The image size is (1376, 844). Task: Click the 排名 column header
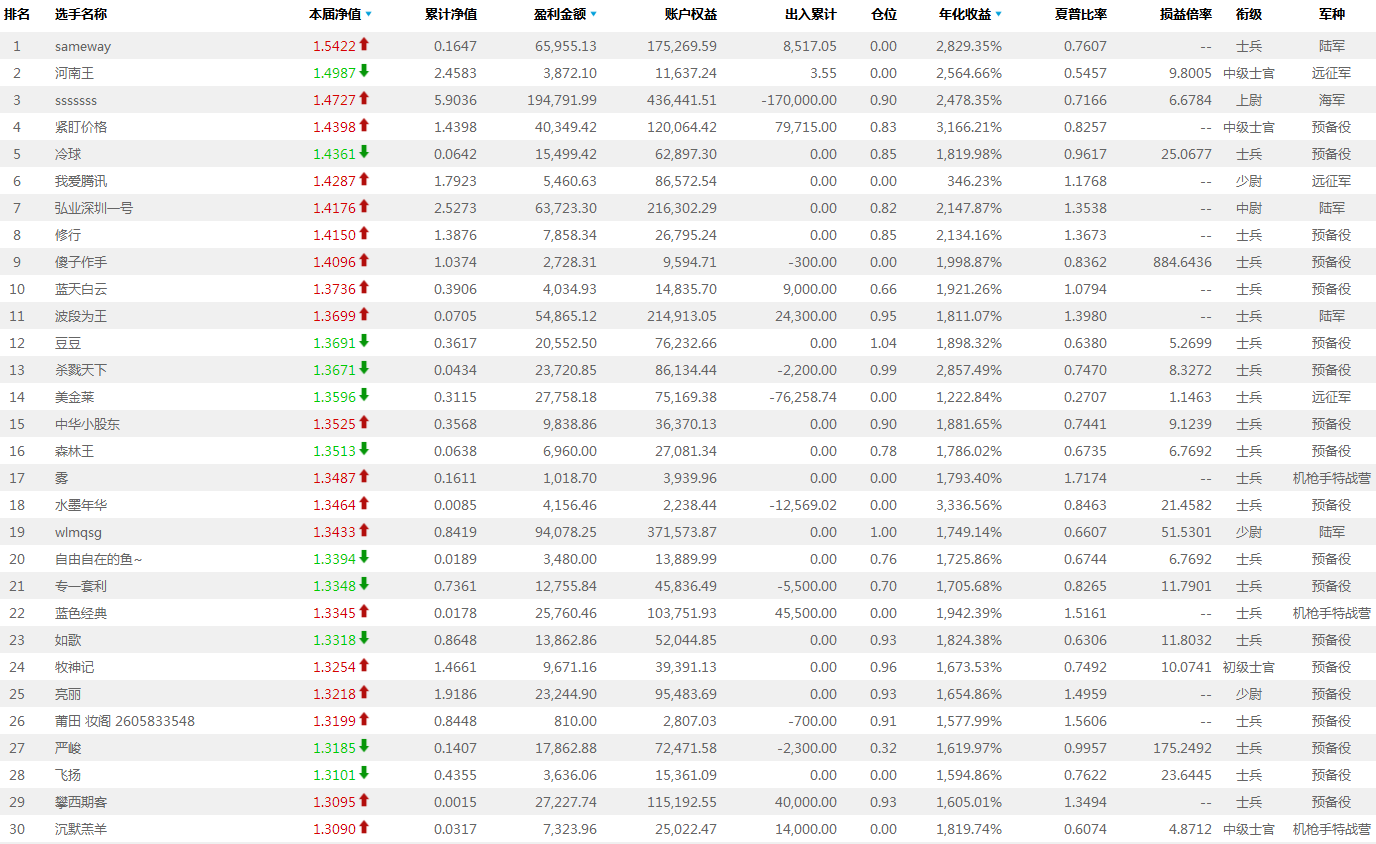click(17, 15)
